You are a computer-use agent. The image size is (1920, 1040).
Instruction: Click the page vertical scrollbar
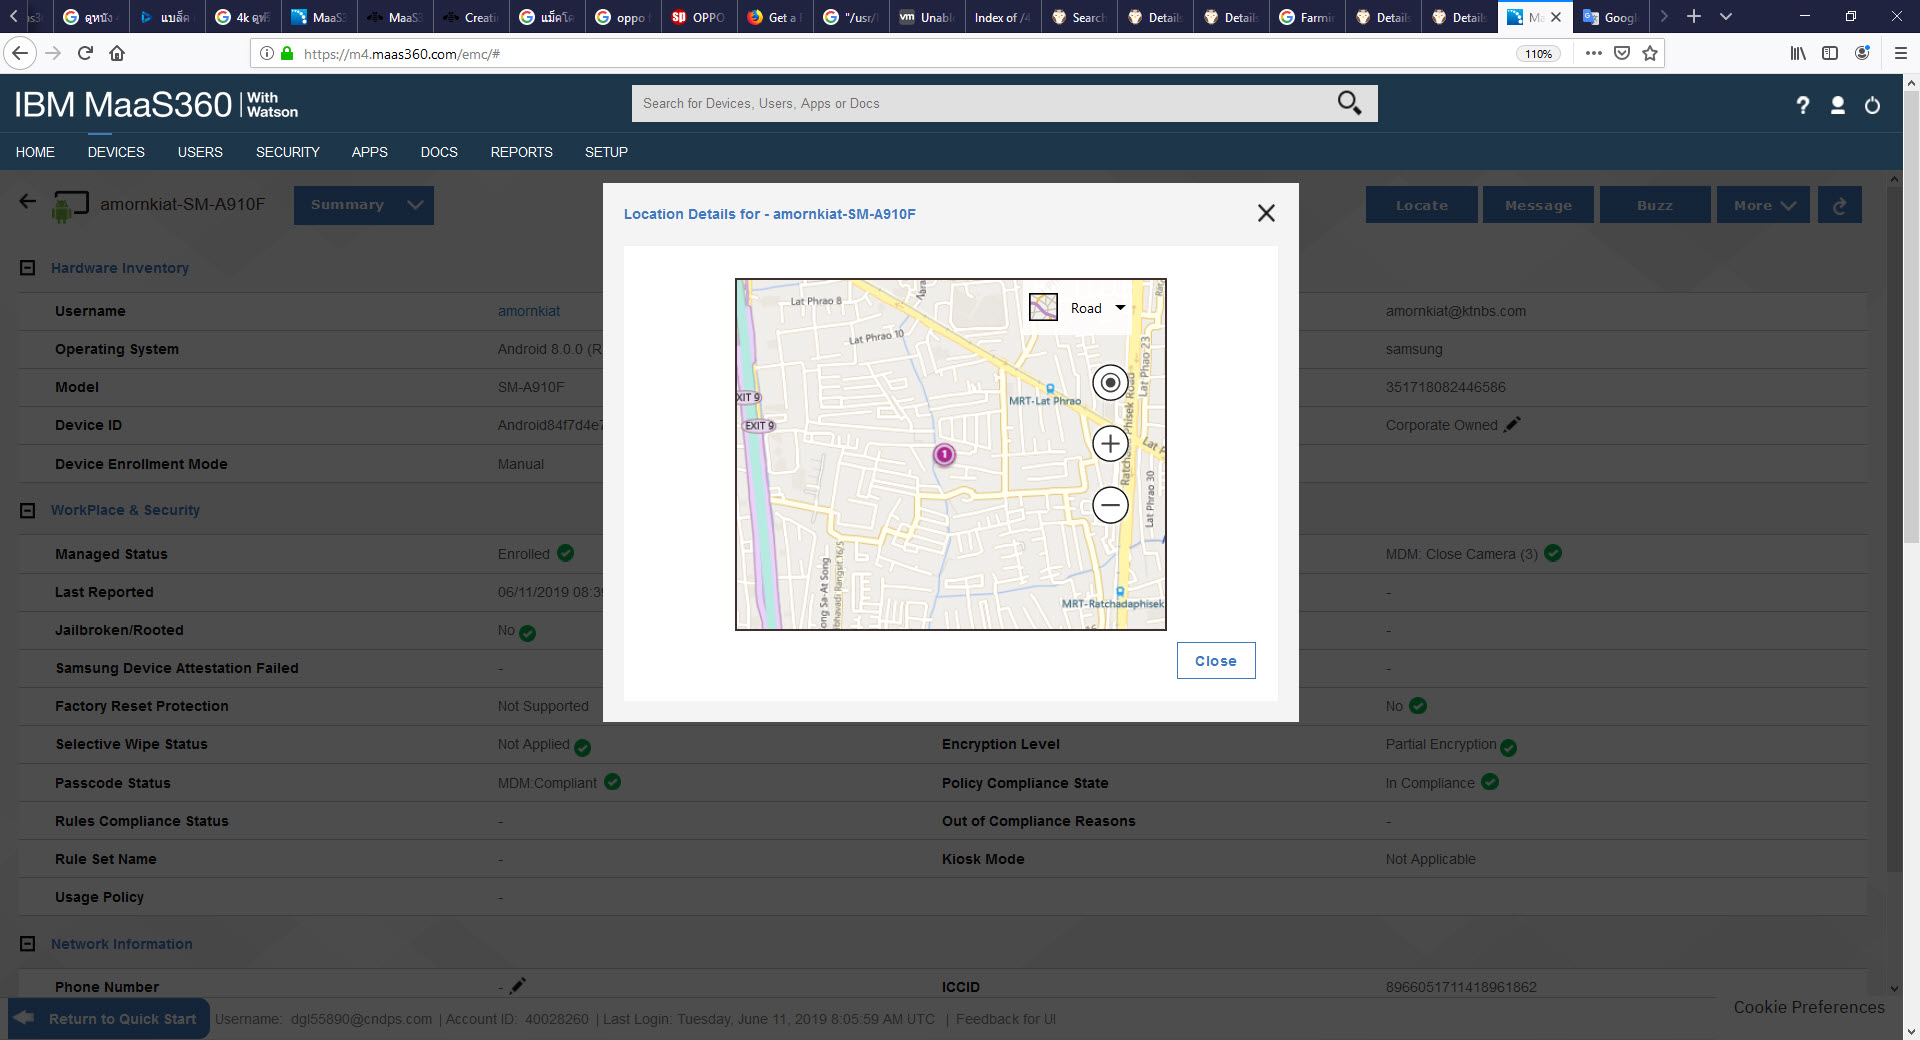click(1911, 315)
